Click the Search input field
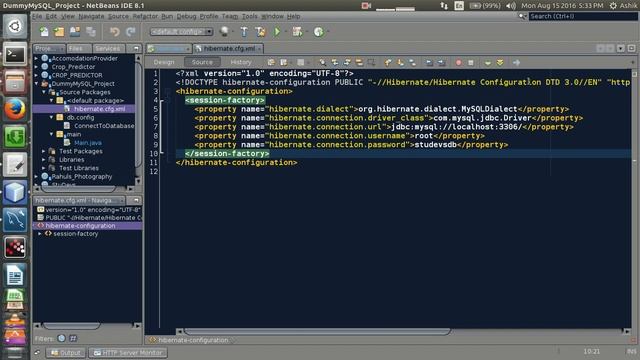The image size is (640, 360). [x=583, y=16]
